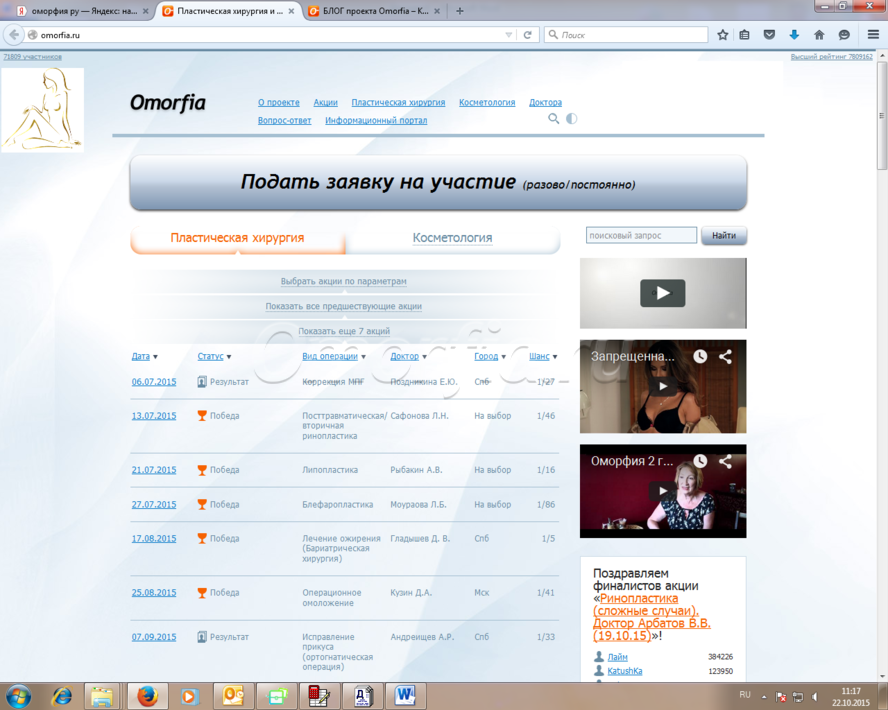Image resolution: width=888 pixels, height=710 pixels.
Task: Open the Firefox hamburger menu
Action: tap(873, 35)
